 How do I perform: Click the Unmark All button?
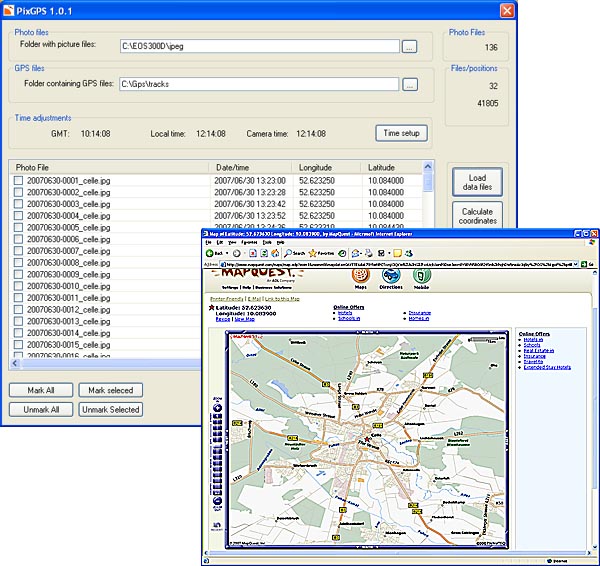[41, 409]
